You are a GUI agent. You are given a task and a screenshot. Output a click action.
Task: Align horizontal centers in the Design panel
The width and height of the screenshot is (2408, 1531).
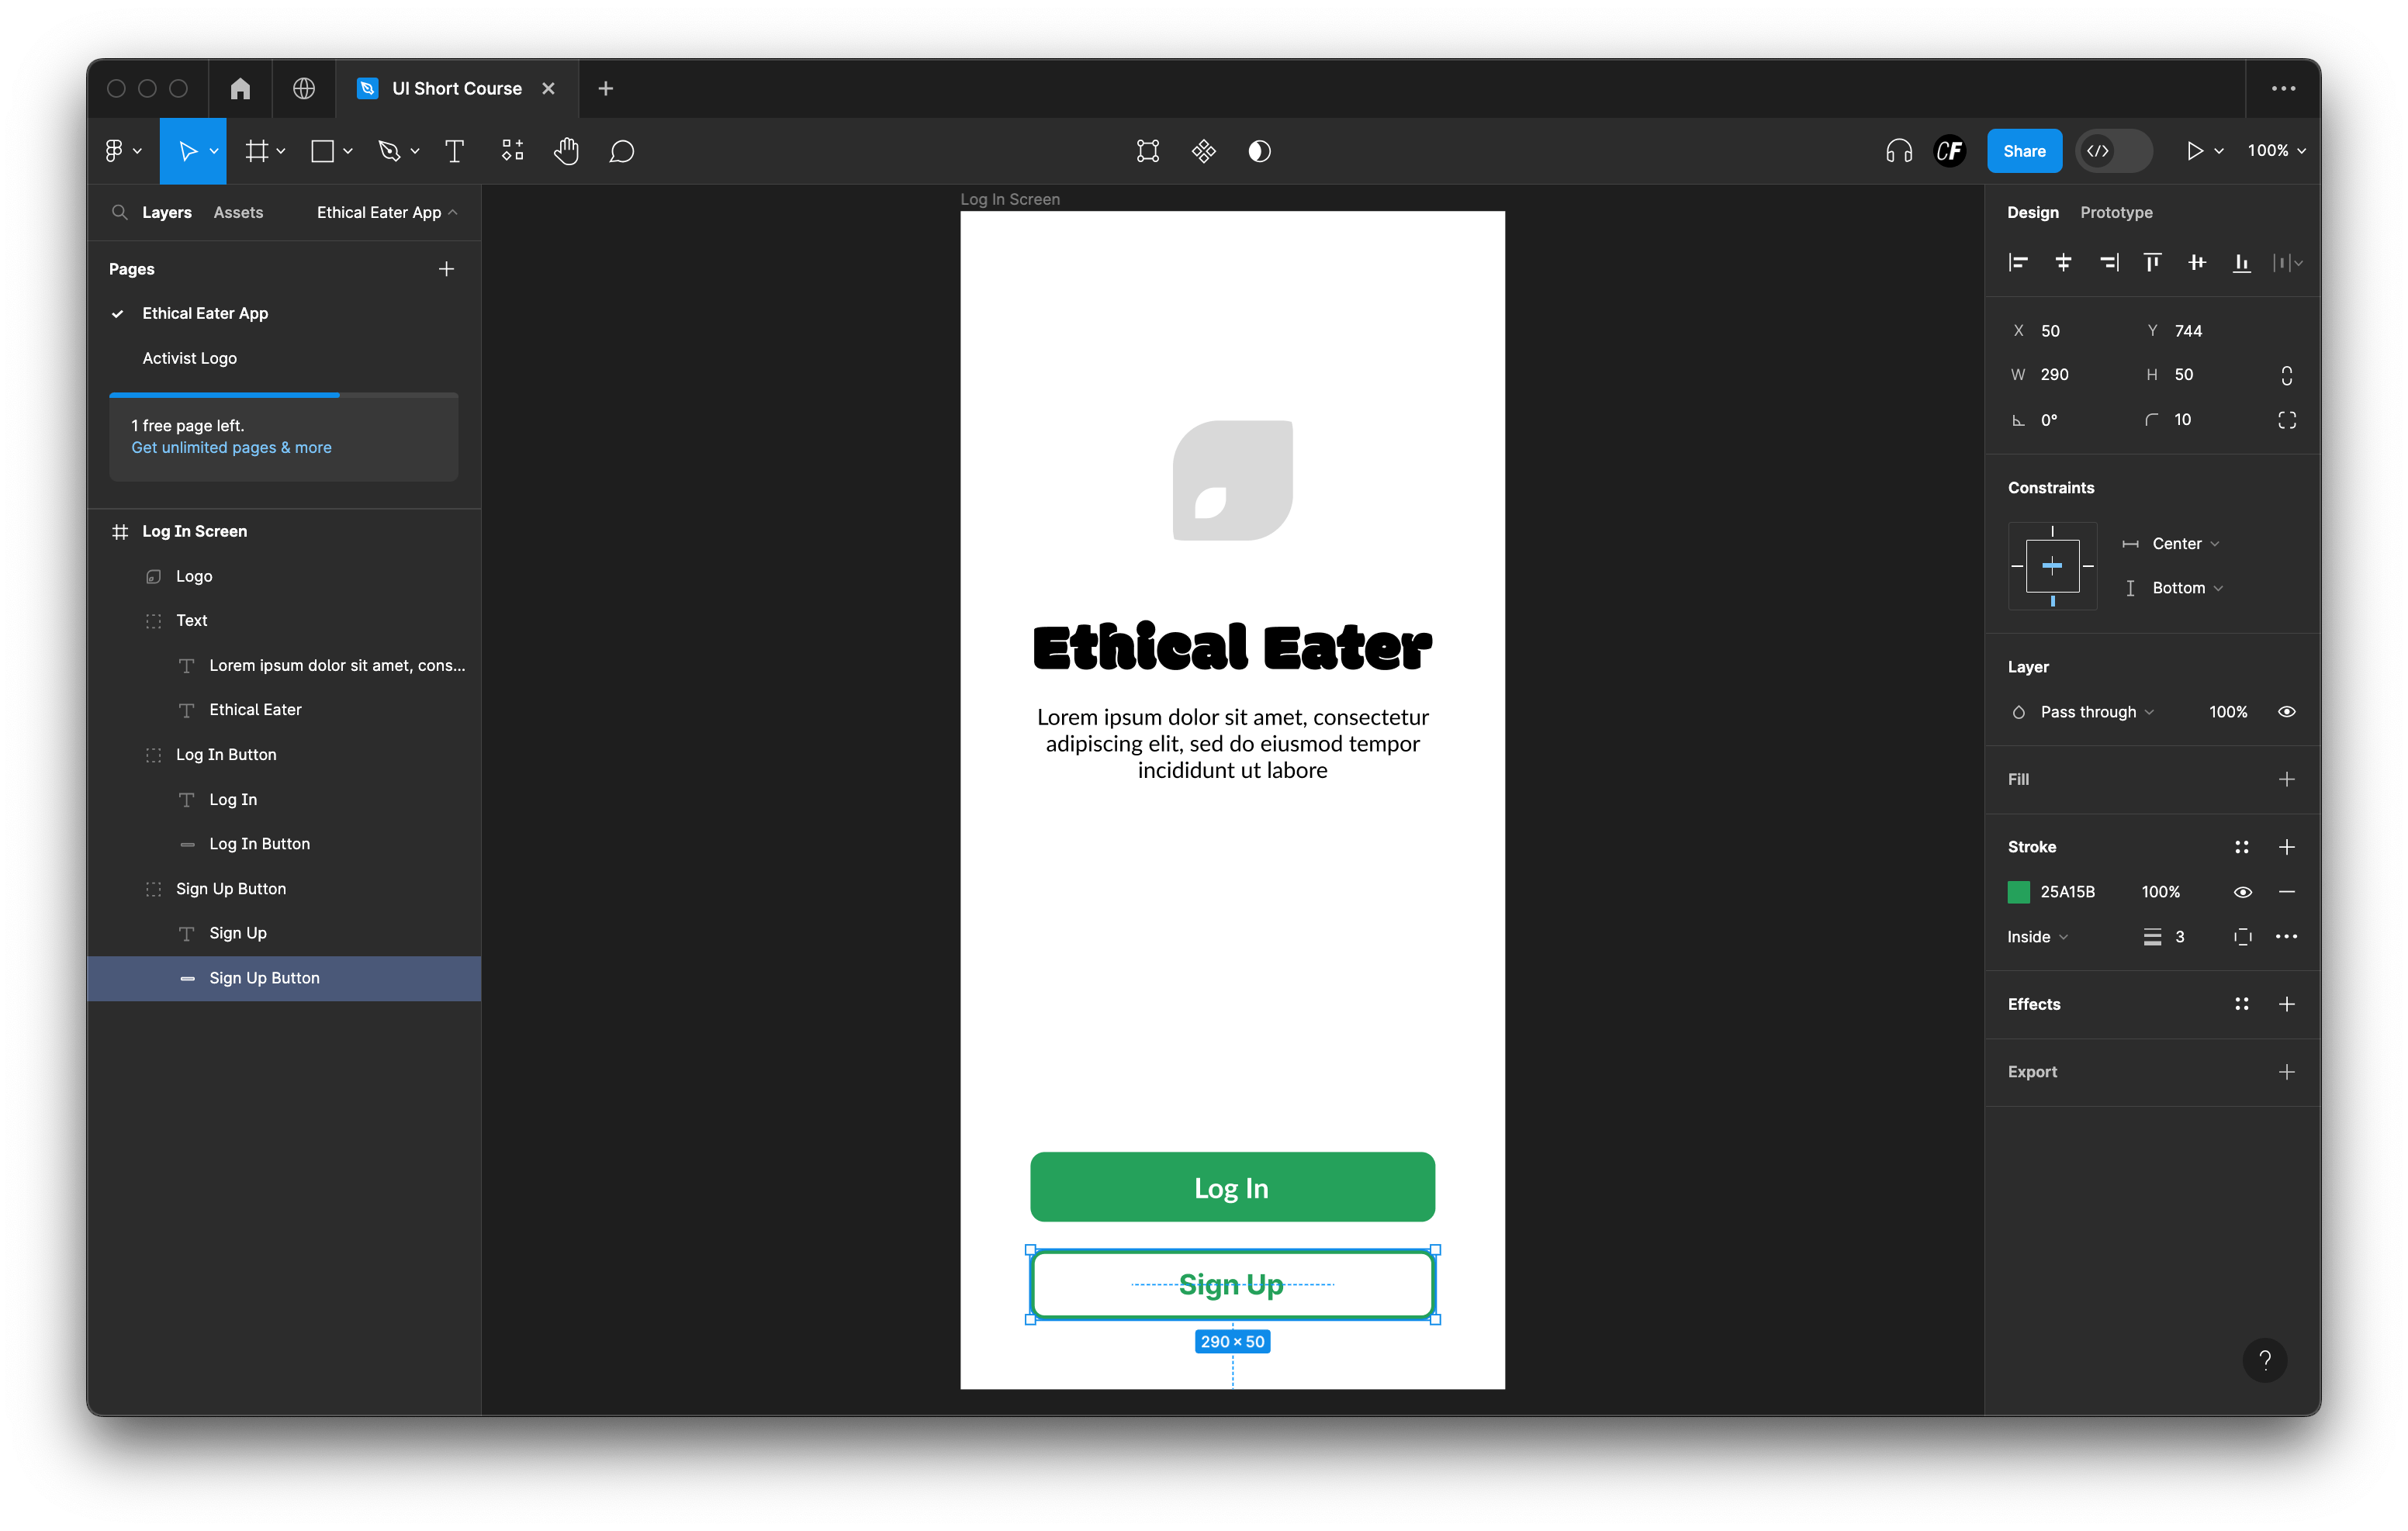(x=2063, y=262)
